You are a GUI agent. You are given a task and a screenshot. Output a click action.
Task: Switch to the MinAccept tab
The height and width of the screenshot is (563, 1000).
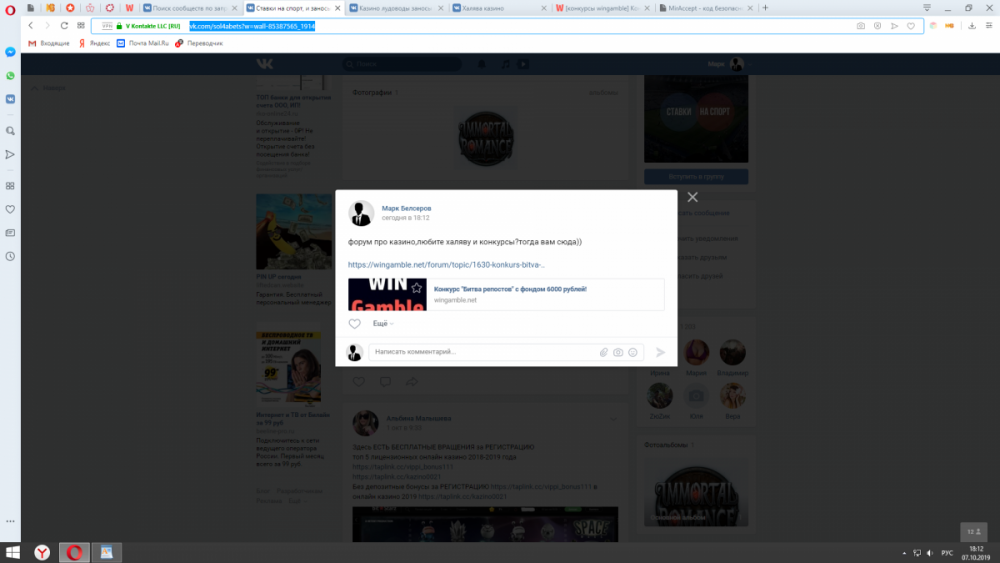coord(705,8)
